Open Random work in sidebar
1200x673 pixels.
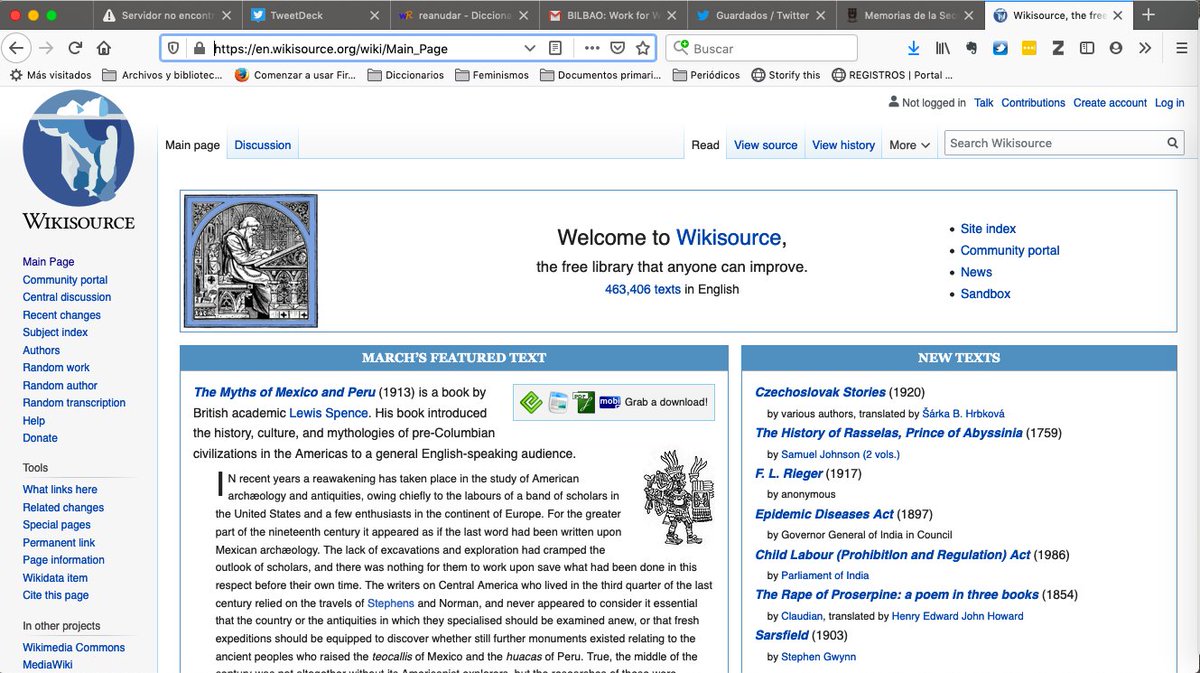56,368
